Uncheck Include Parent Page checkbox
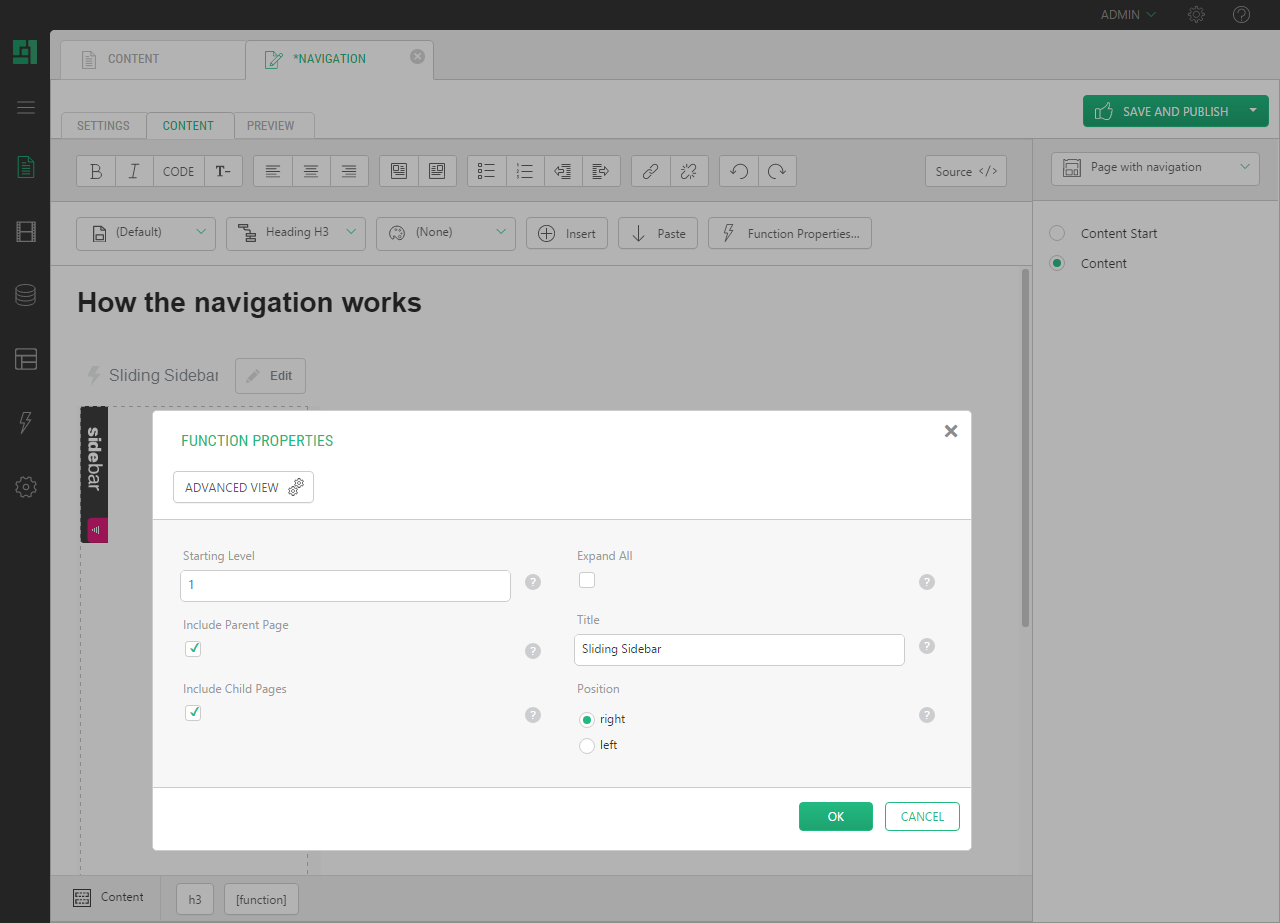The height and width of the screenshot is (923, 1280). pyautogui.click(x=194, y=649)
